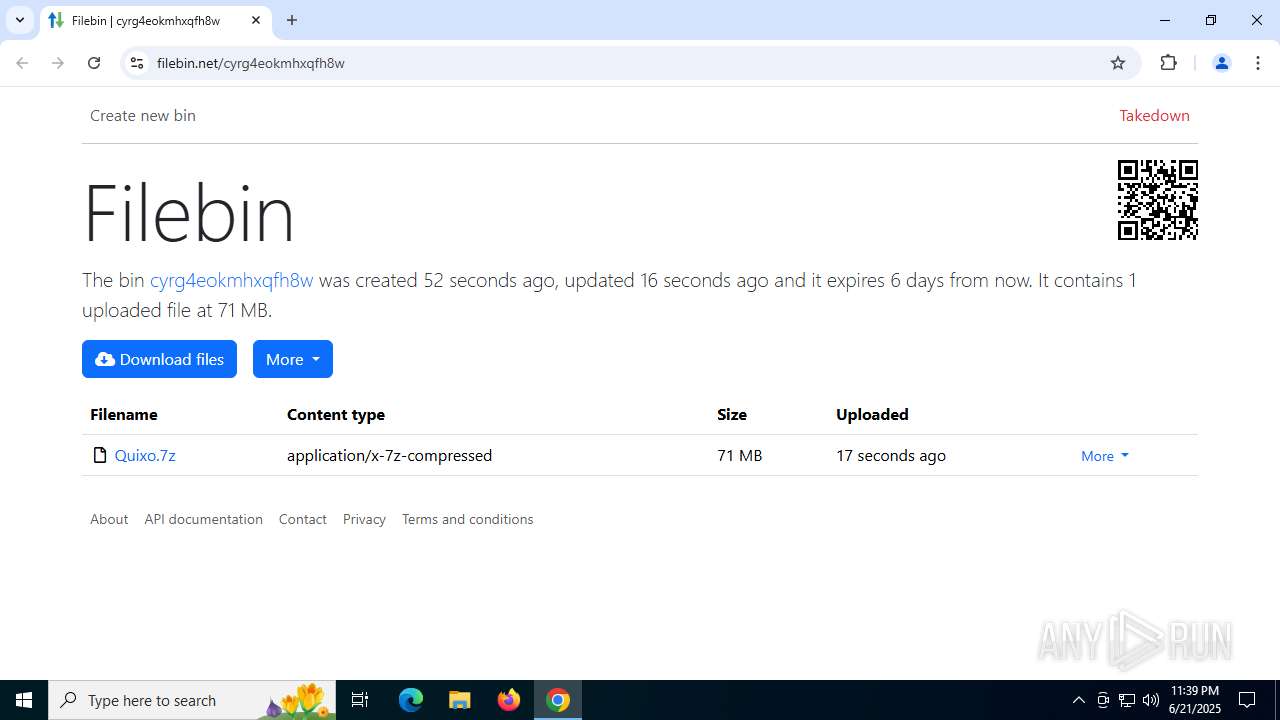This screenshot has width=1280, height=720.
Task: View site information icon
Action: (137, 63)
